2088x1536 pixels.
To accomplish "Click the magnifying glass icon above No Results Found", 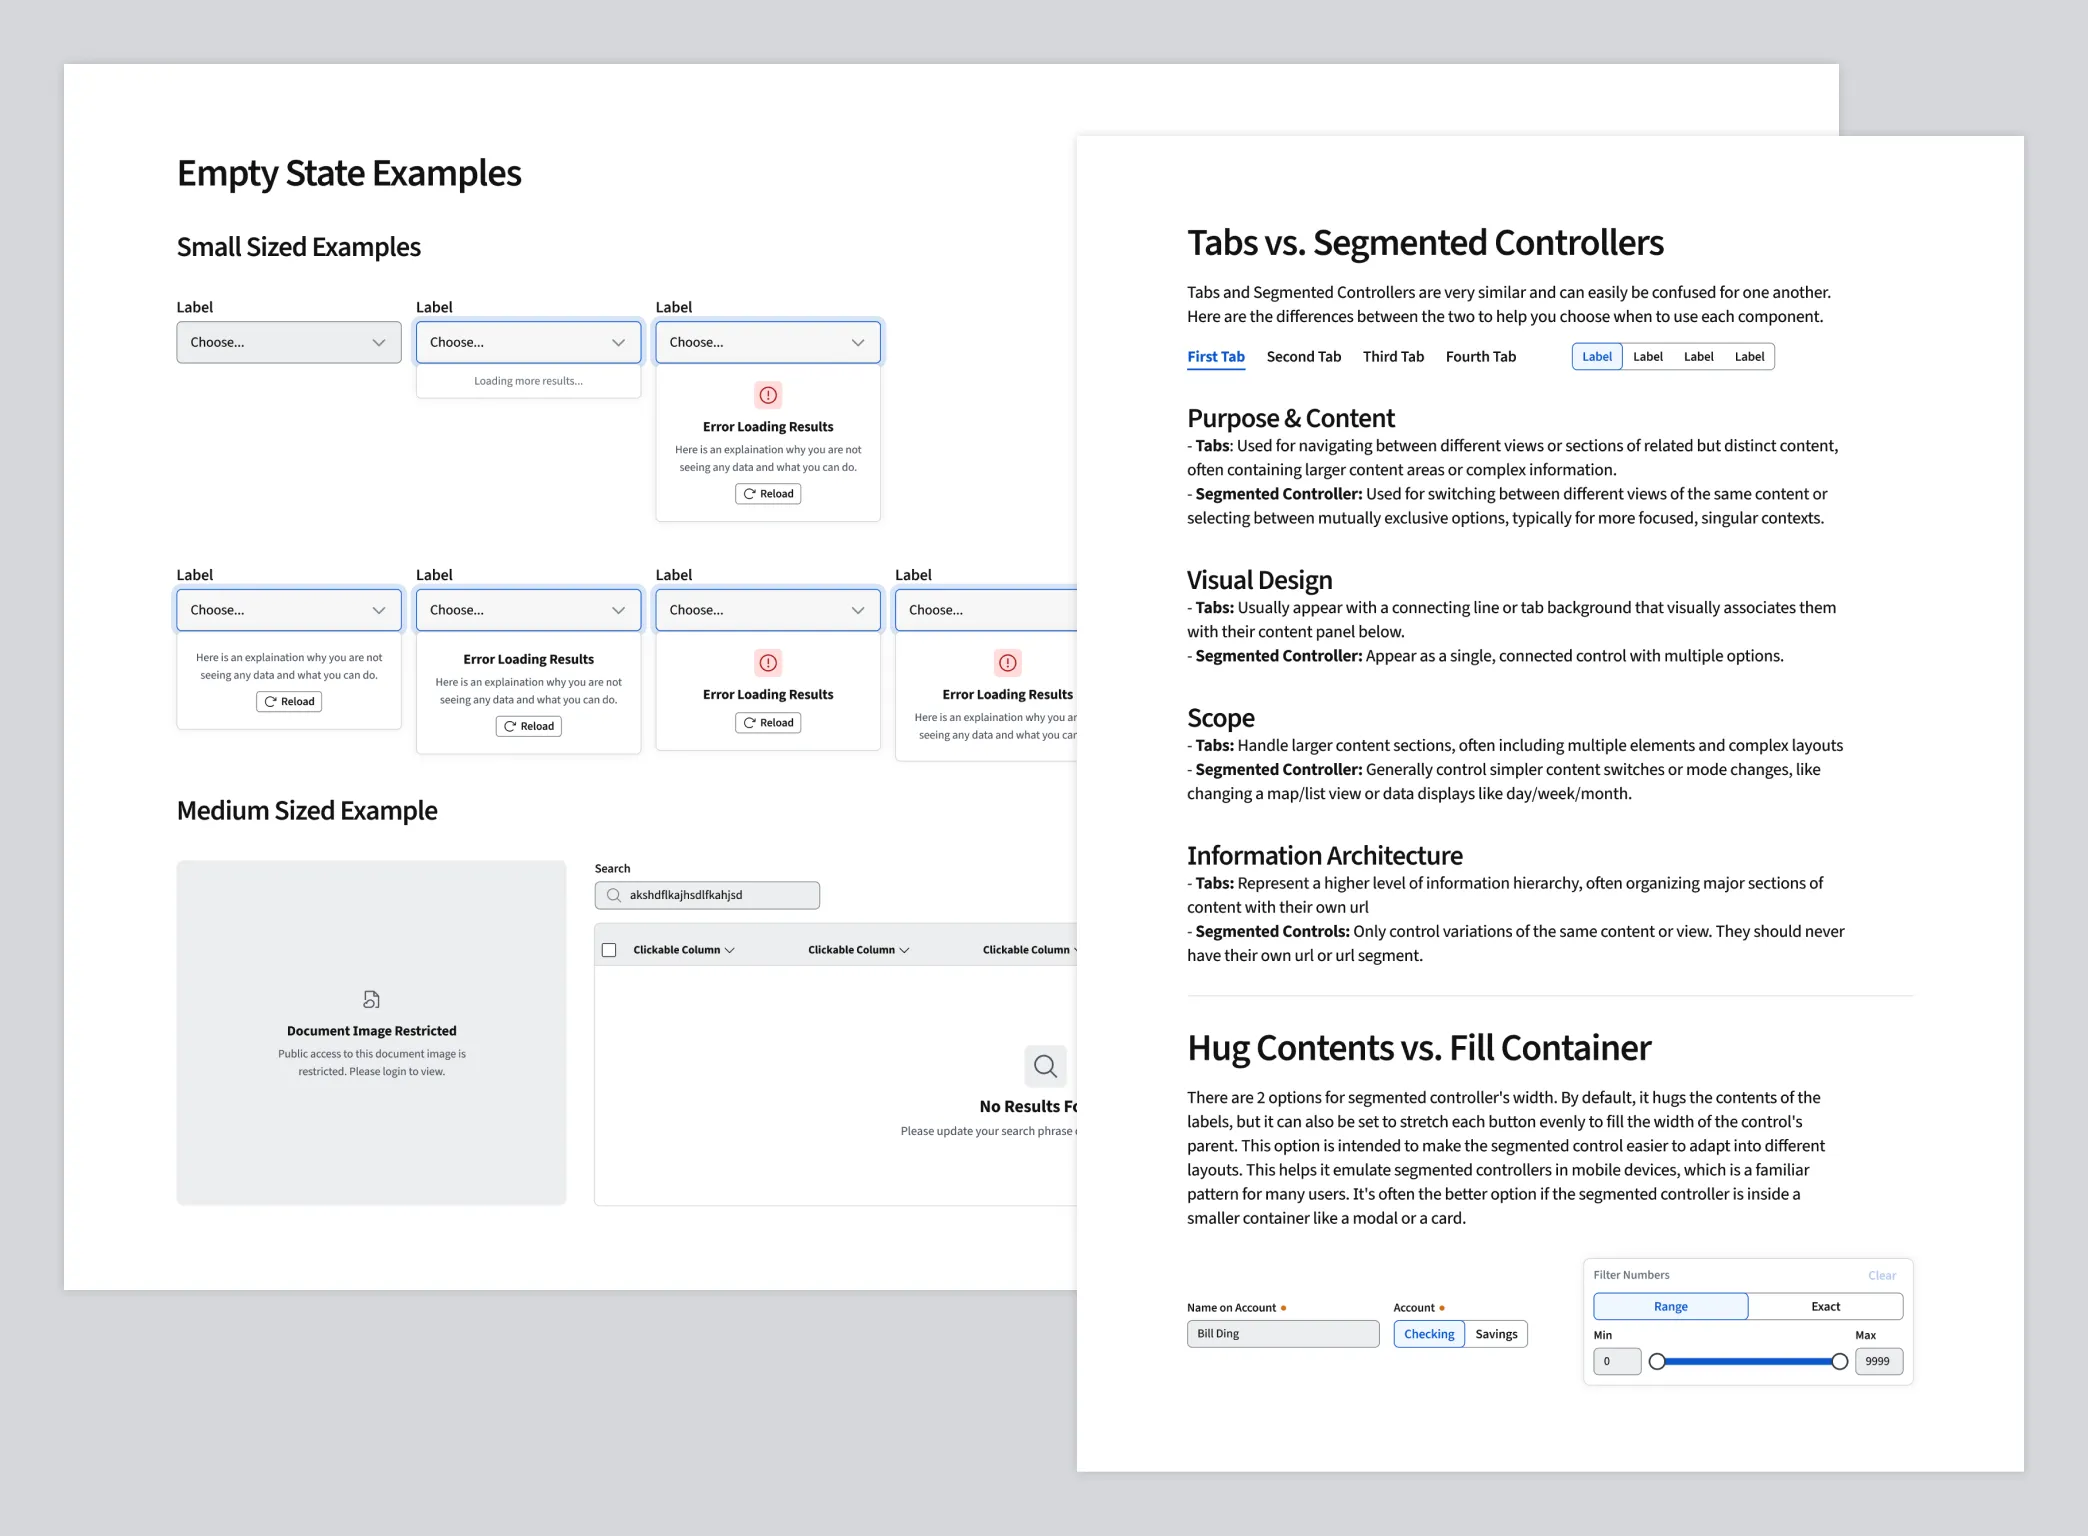I will point(1045,1066).
